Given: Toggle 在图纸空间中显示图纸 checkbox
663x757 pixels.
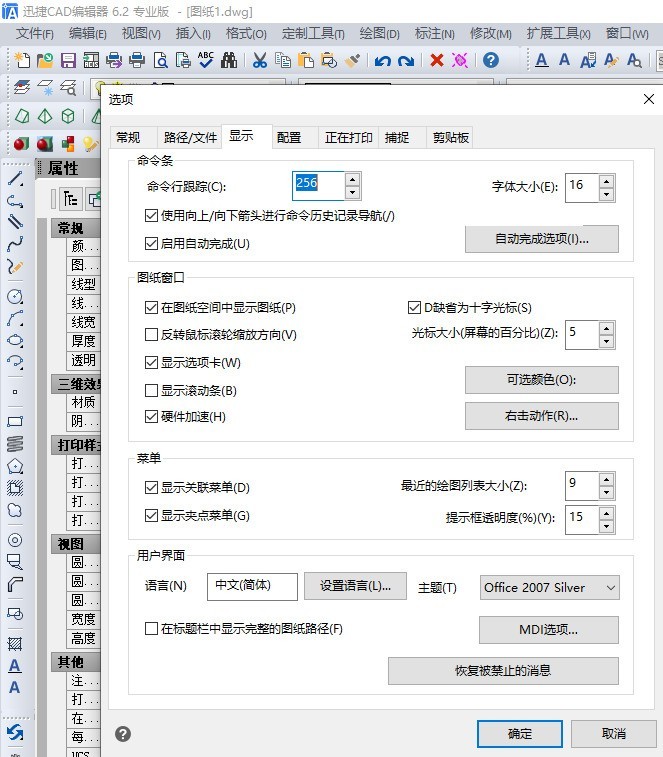Looking at the screenshot, I should tap(152, 307).
